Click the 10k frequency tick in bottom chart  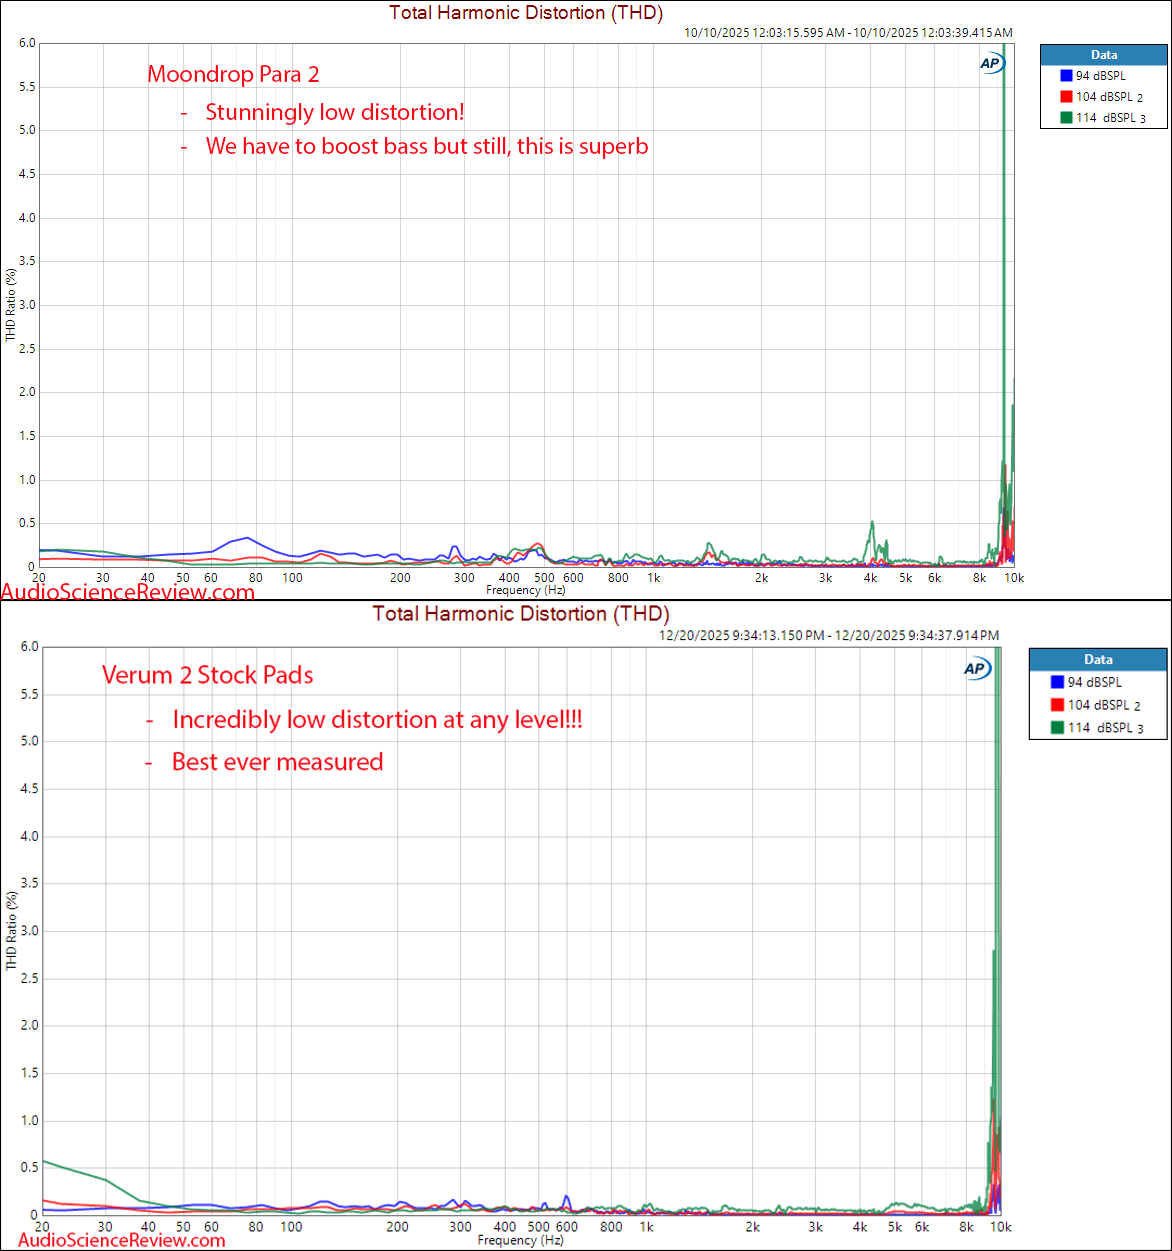point(1000,1227)
